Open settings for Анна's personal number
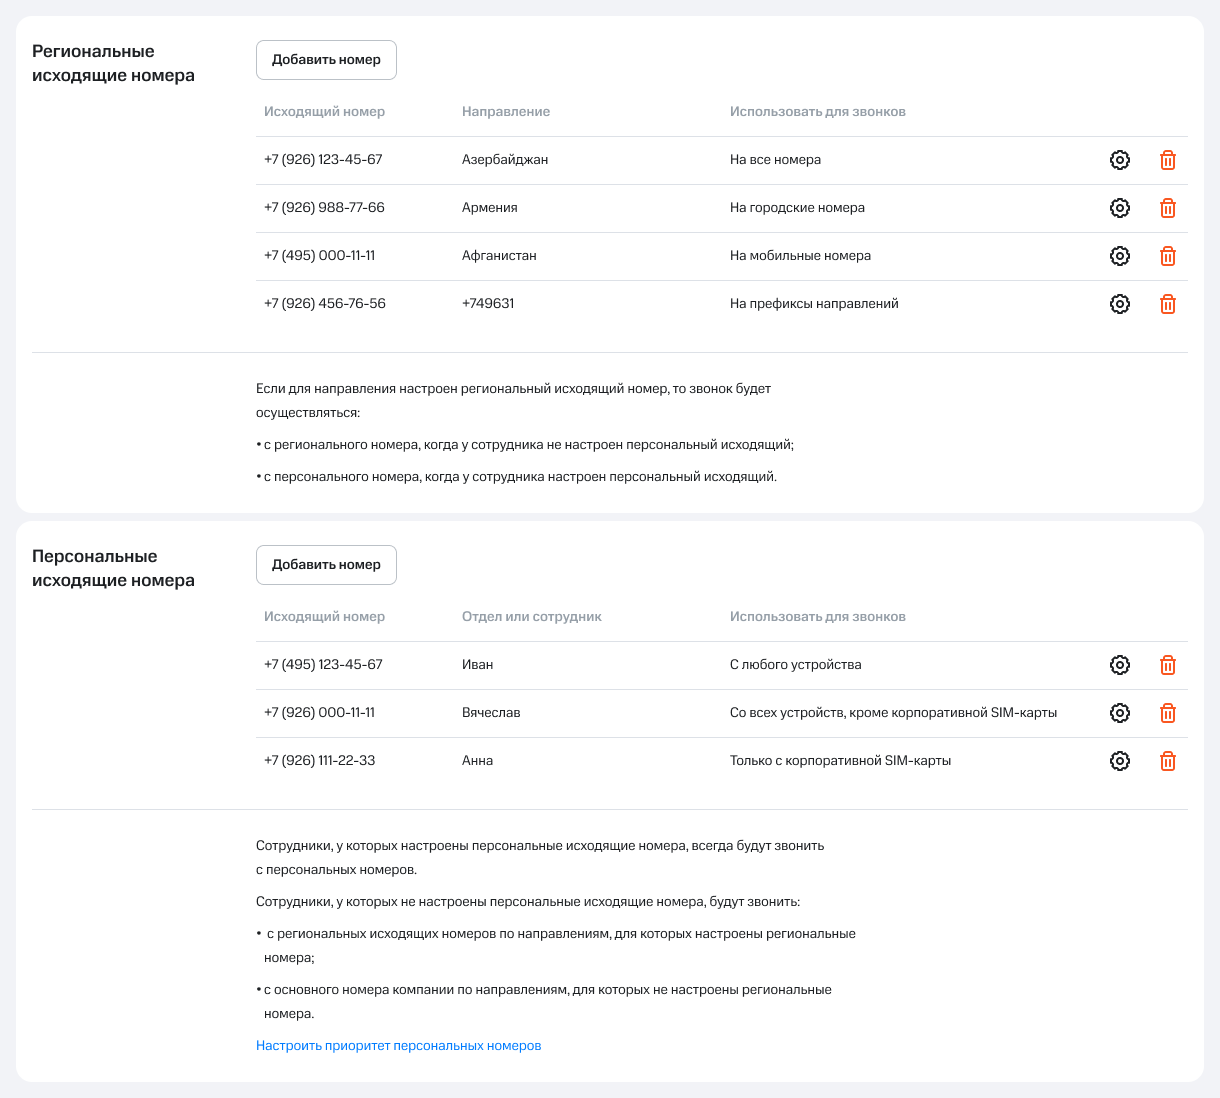This screenshot has width=1220, height=1098. [x=1120, y=761]
